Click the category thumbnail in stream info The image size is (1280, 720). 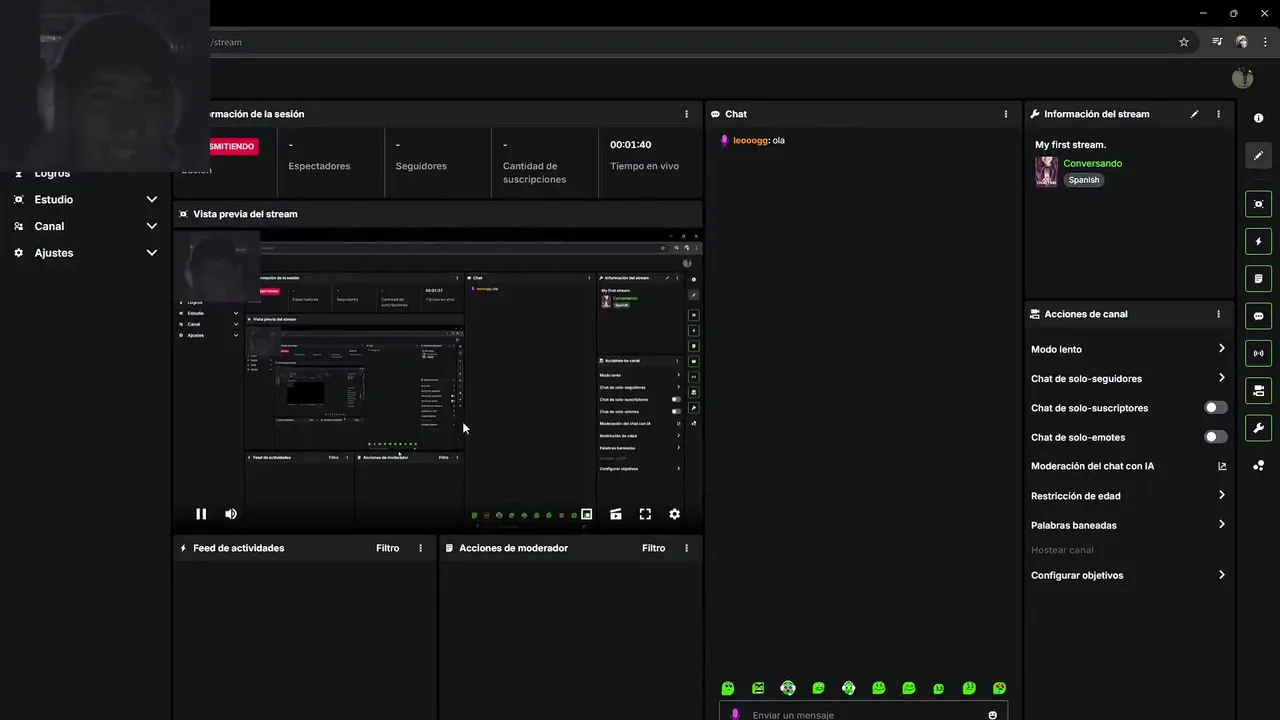(1046, 171)
